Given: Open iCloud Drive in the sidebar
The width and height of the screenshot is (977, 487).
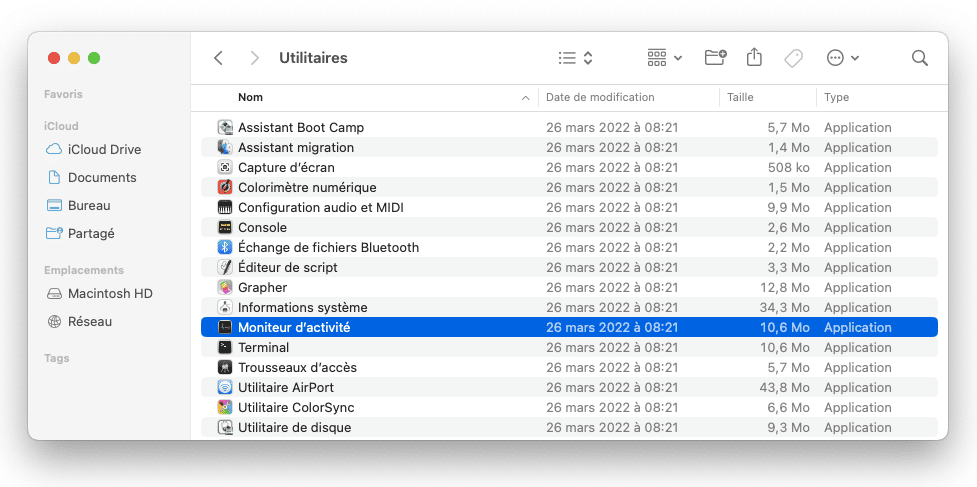Looking at the screenshot, I should pos(94,149).
